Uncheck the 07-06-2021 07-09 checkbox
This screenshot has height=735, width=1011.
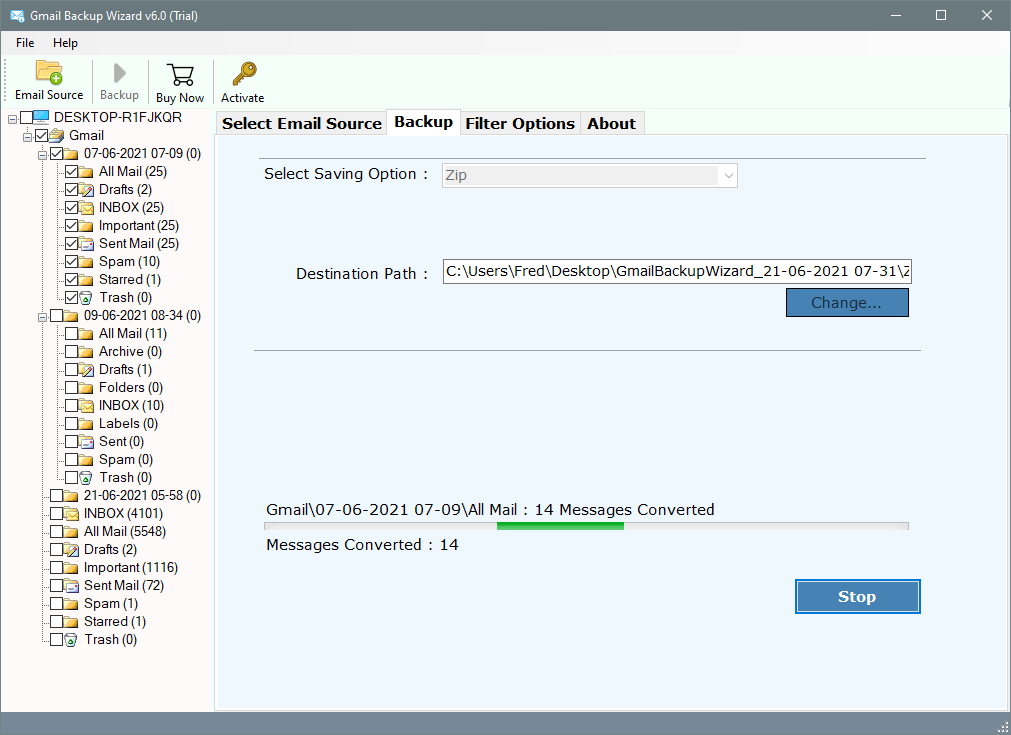(57, 153)
